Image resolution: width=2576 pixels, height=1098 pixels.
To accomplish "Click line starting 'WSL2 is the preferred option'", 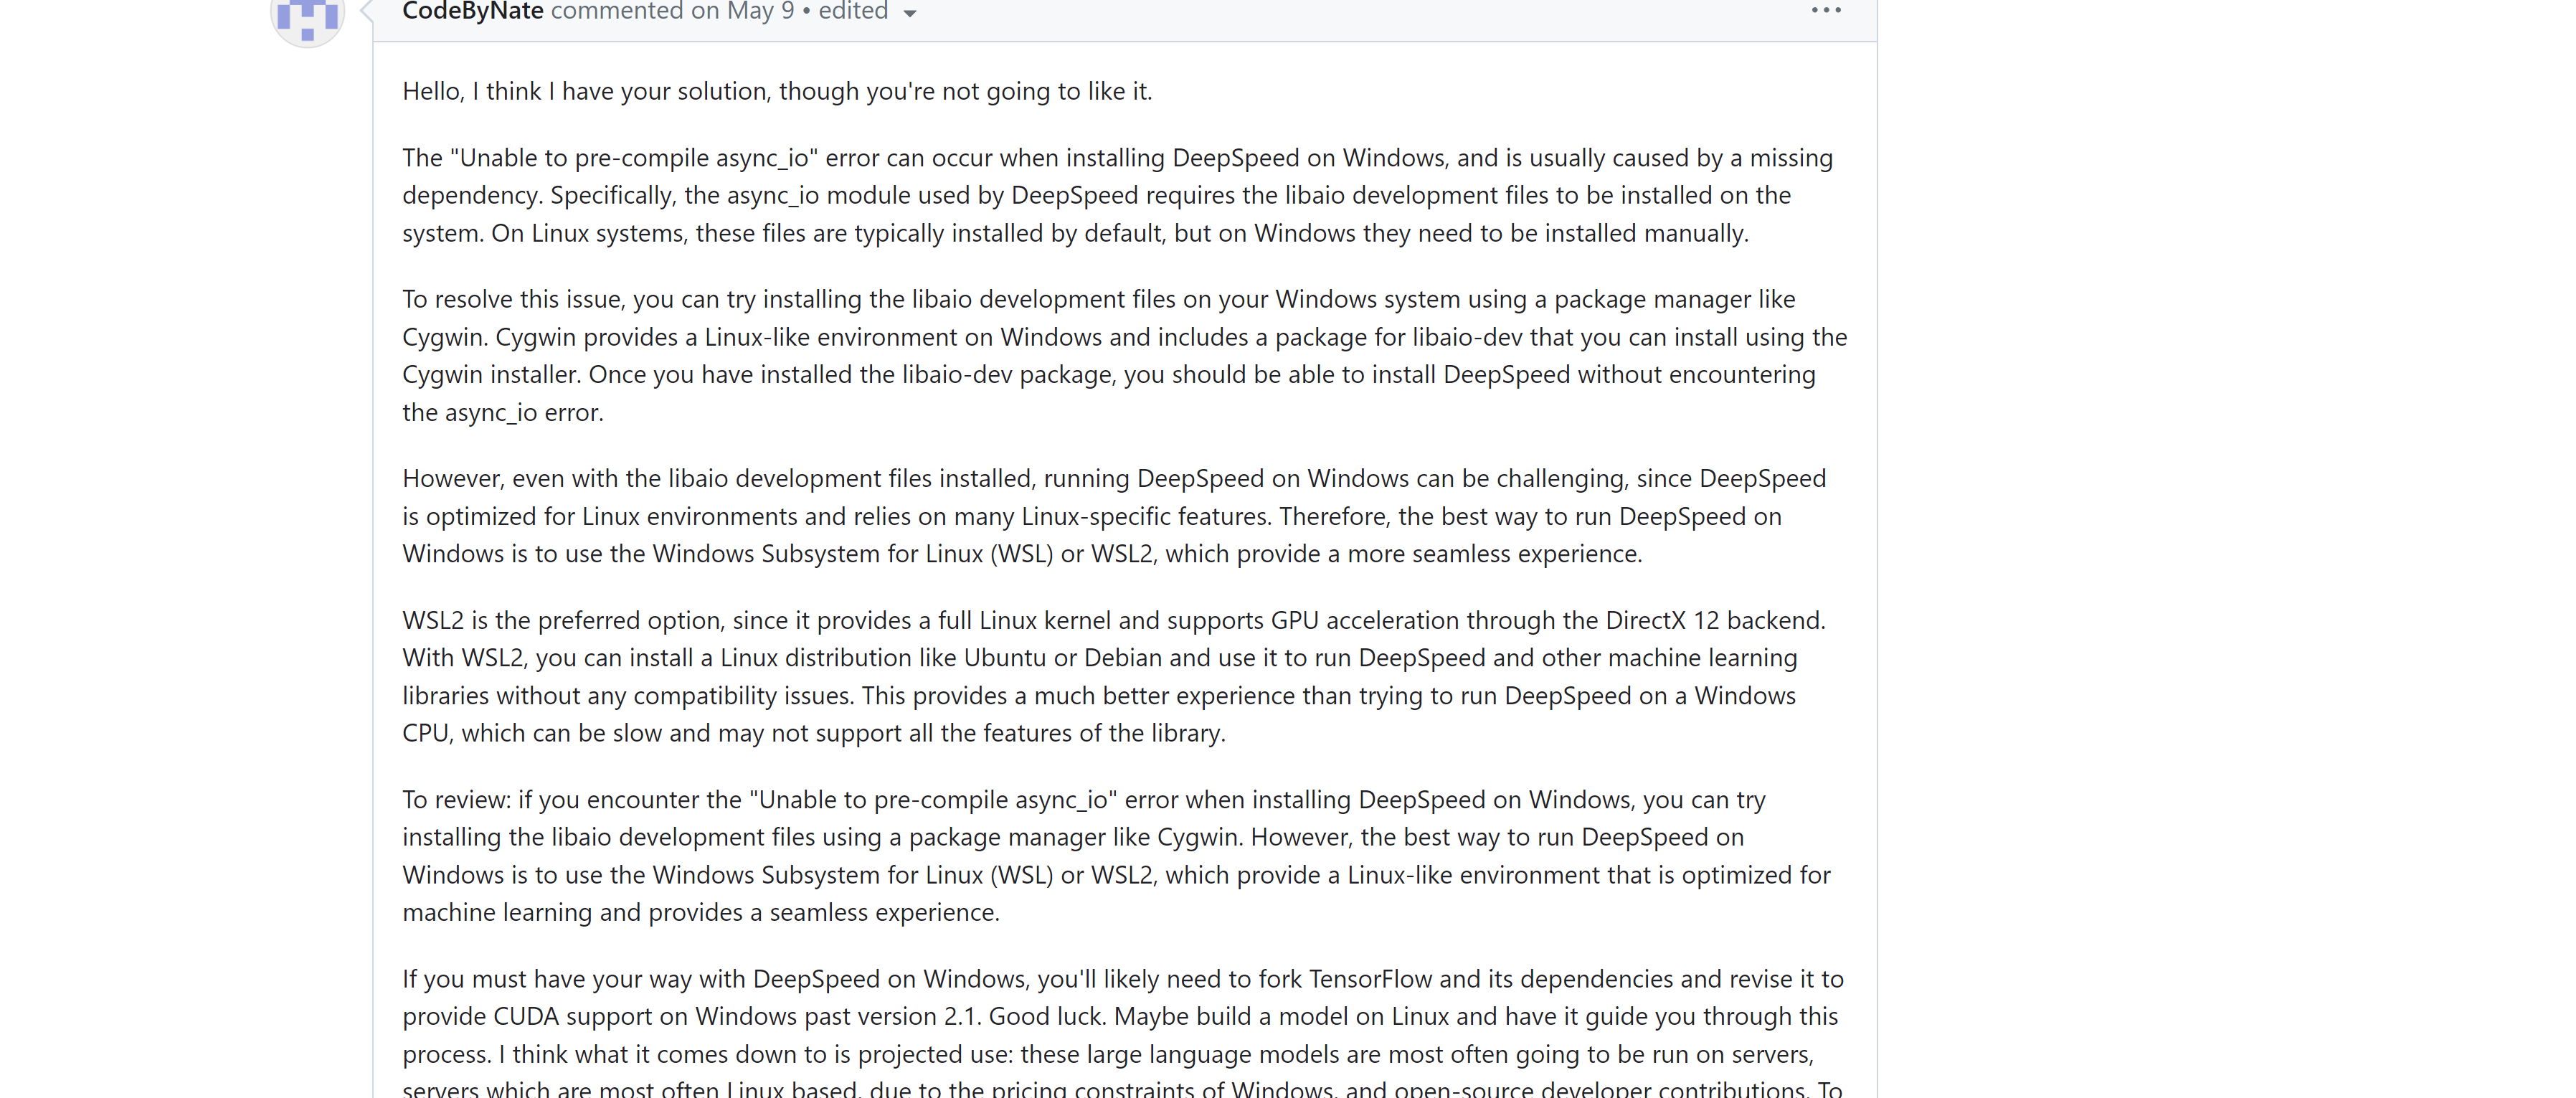I will [1113, 620].
